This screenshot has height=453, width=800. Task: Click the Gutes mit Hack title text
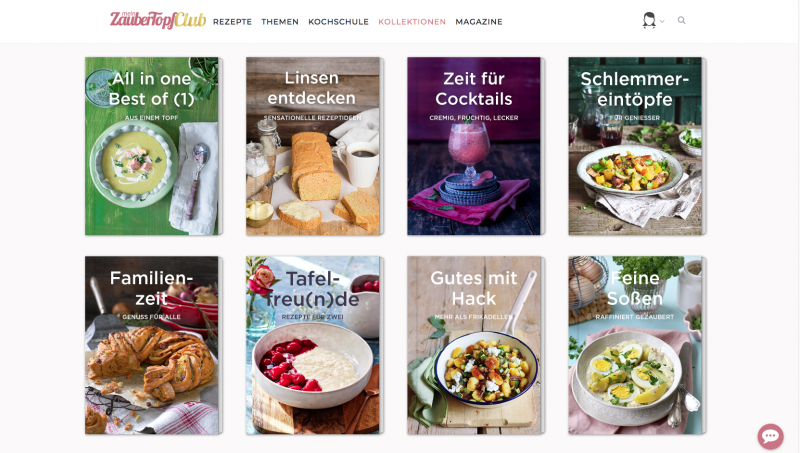(473, 288)
